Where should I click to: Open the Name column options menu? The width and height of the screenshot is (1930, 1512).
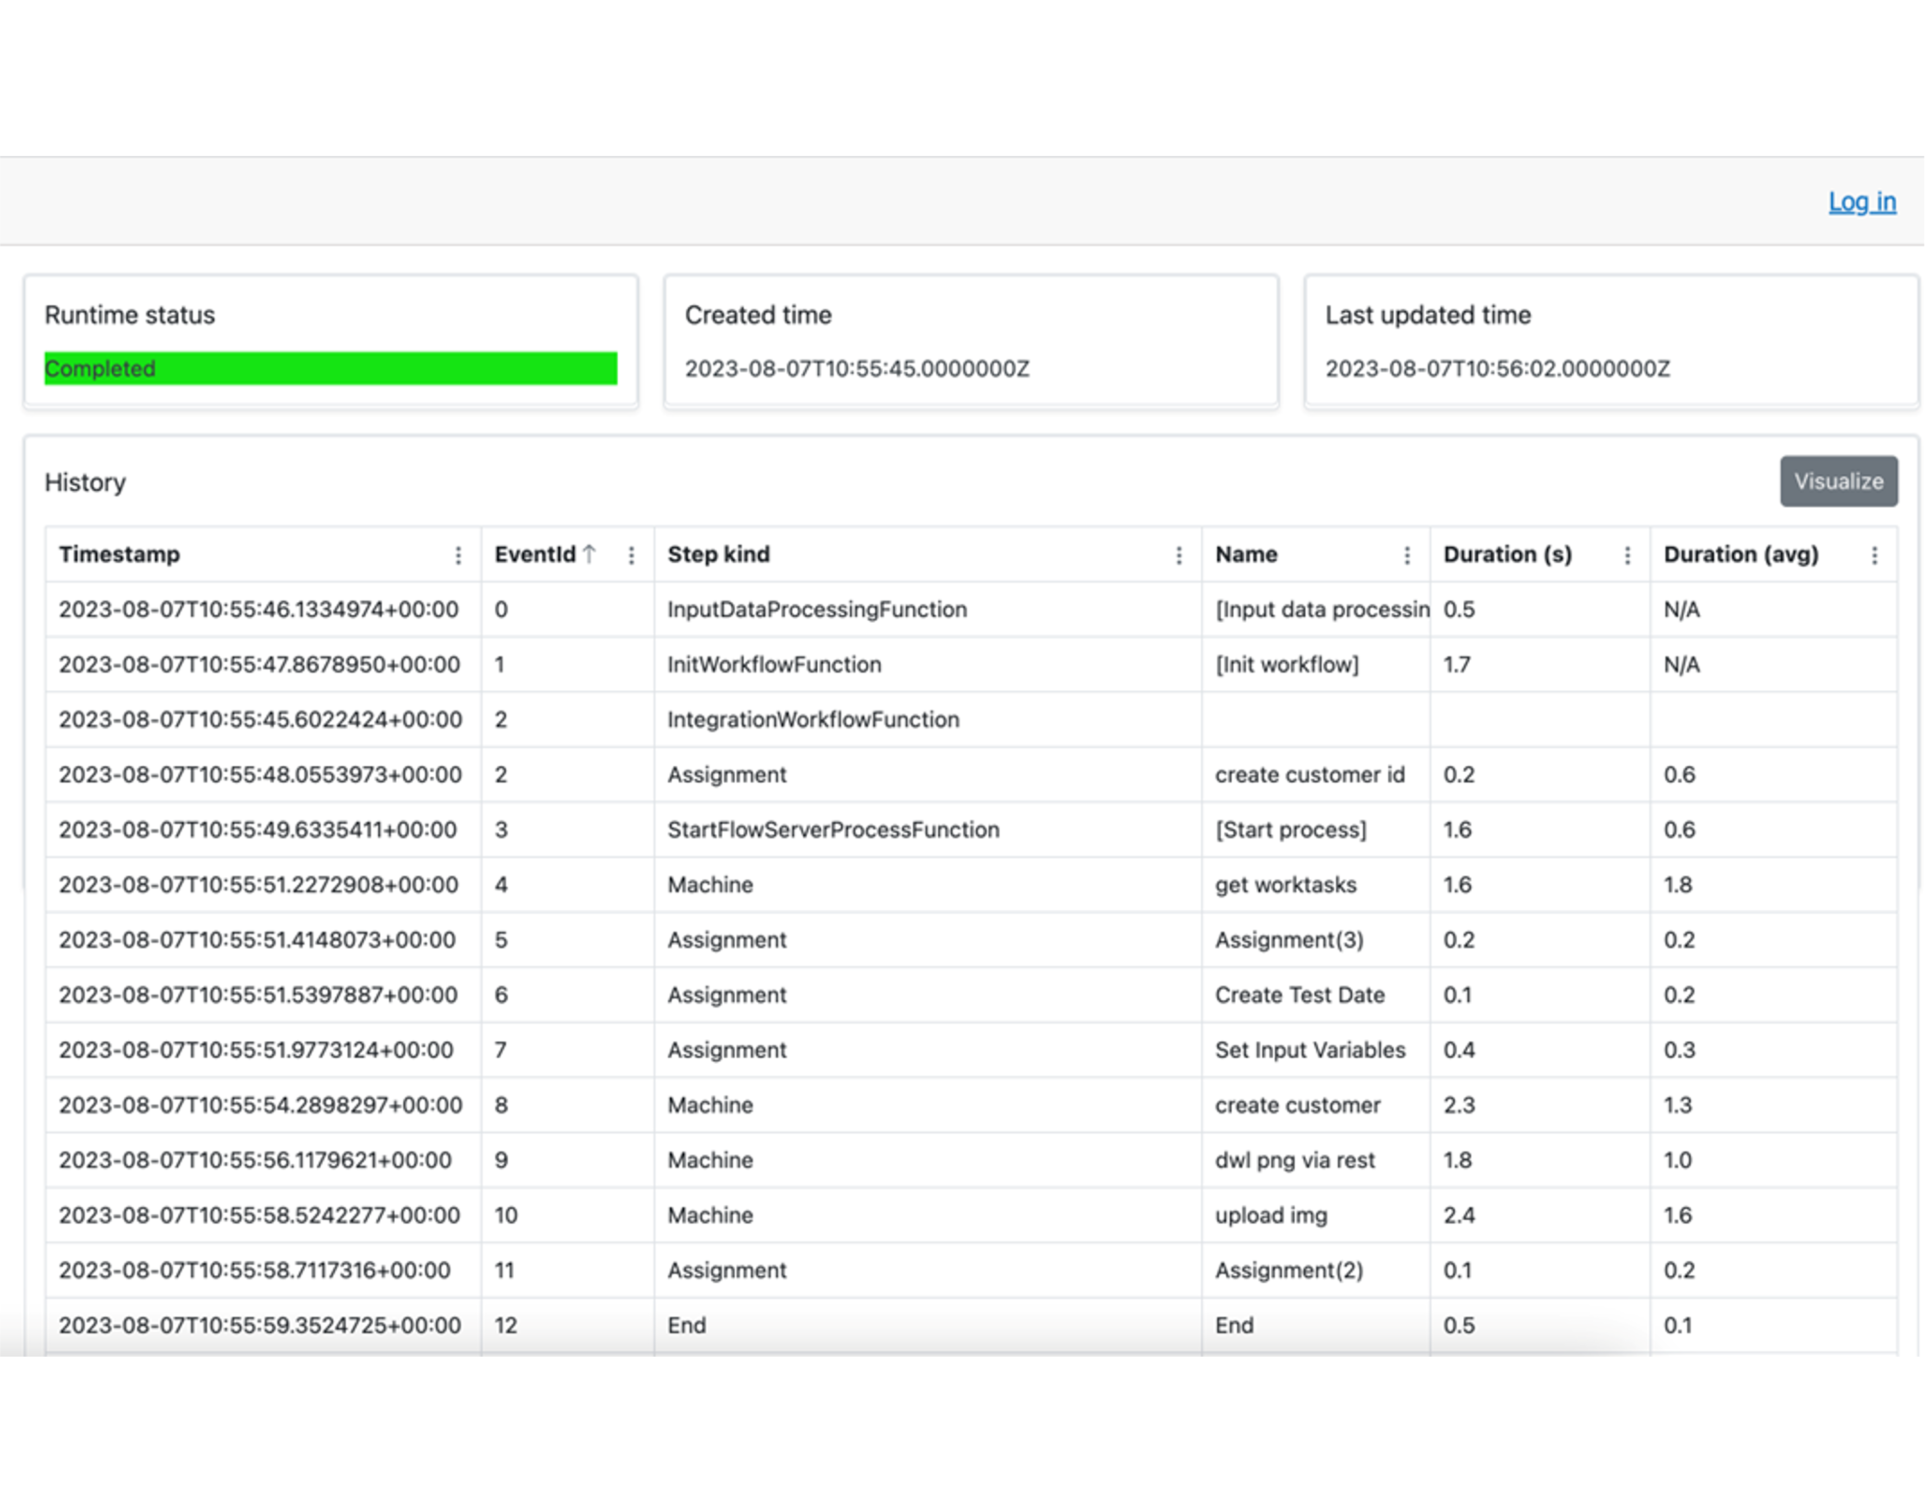point(1407,554)
